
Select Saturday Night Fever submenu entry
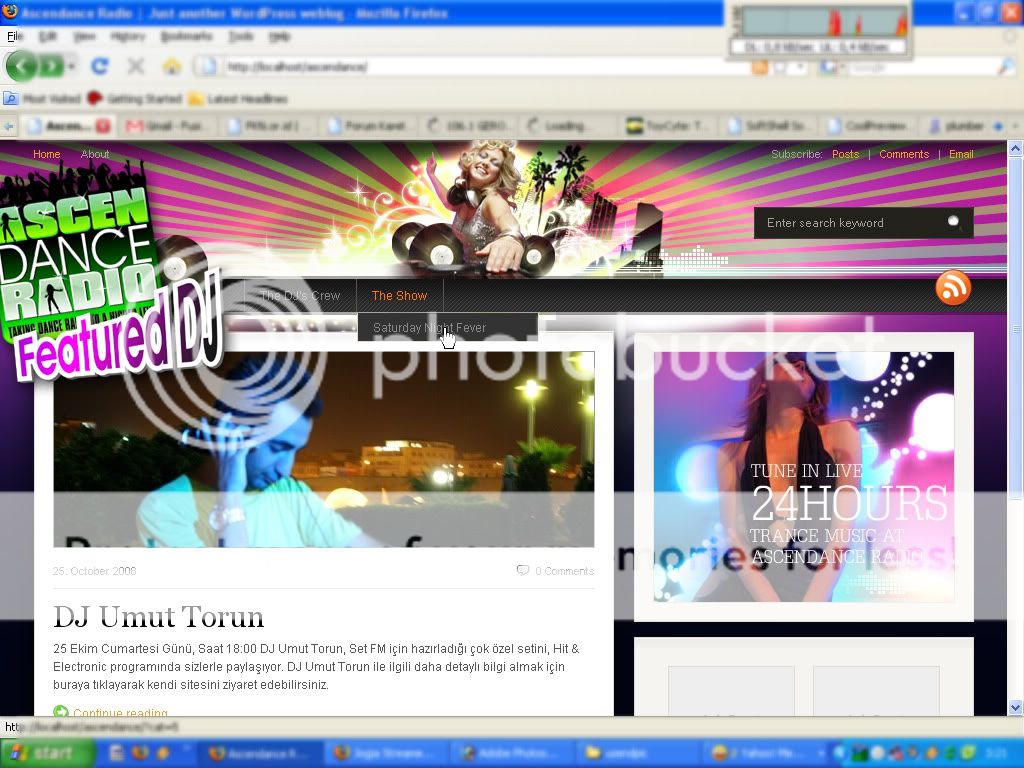pyautogui.click(x=447, y=327)
